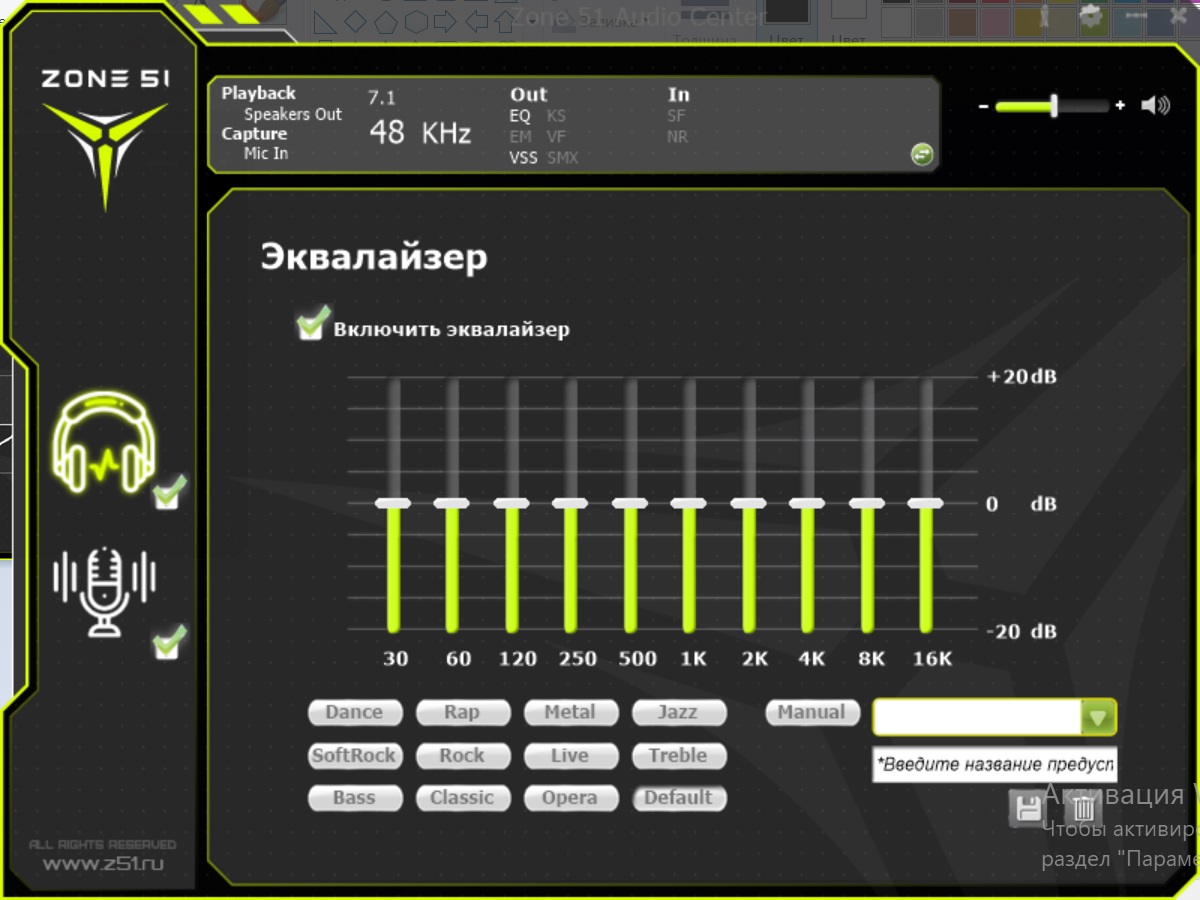
Task: Click the 250 Hz band slider handle
Action: coord(571,503)
